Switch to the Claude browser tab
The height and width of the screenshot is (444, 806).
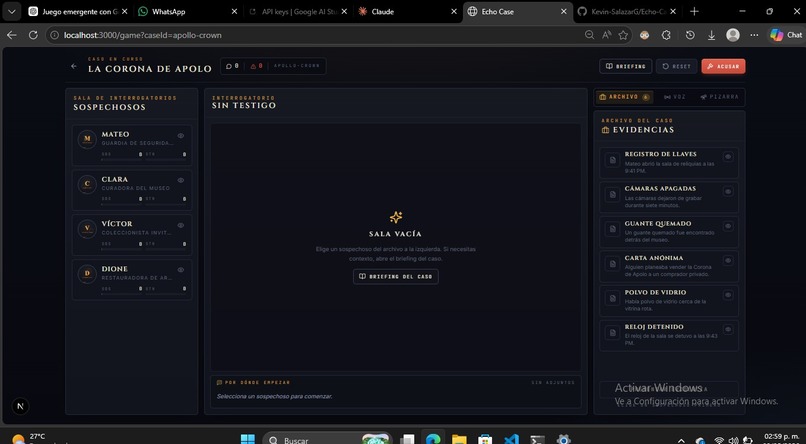(406, 11)
